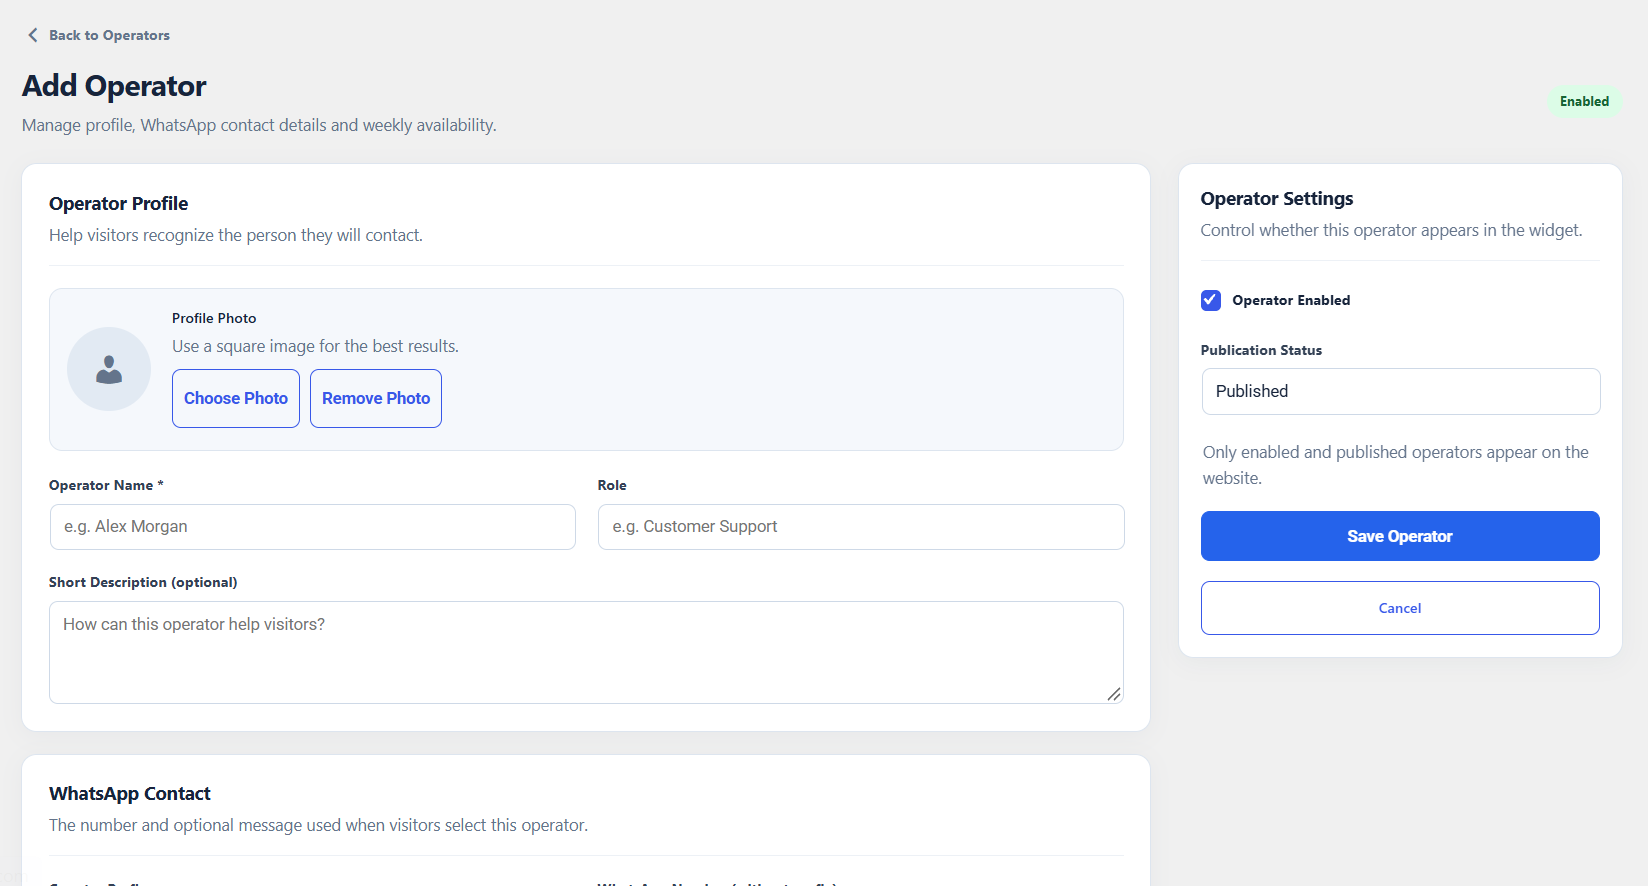1648x886 pixels.
Task: Click the WhatsApp Contact section heading
Action: point(130,793)
